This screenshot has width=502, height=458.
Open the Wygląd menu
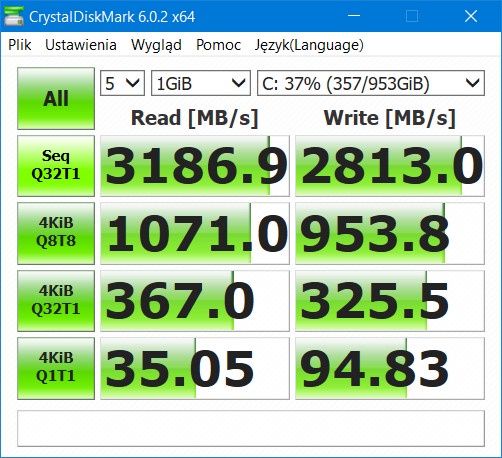click(x=156, y=45)
